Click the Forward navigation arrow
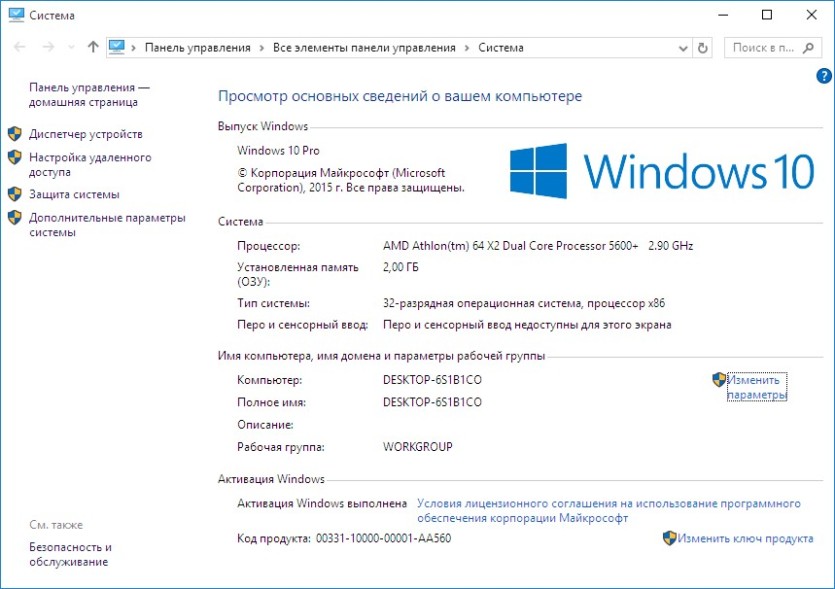 pyautogui.click(x=48, y=47)
